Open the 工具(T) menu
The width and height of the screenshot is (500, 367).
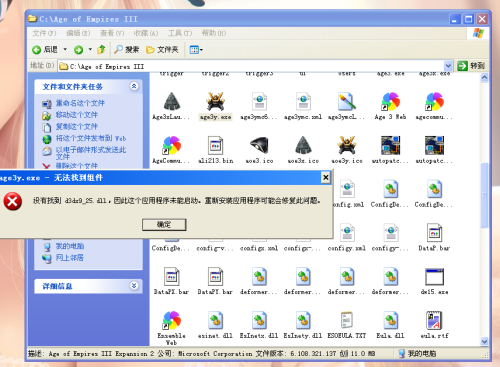pyautogui.click(x=180, y=33)
